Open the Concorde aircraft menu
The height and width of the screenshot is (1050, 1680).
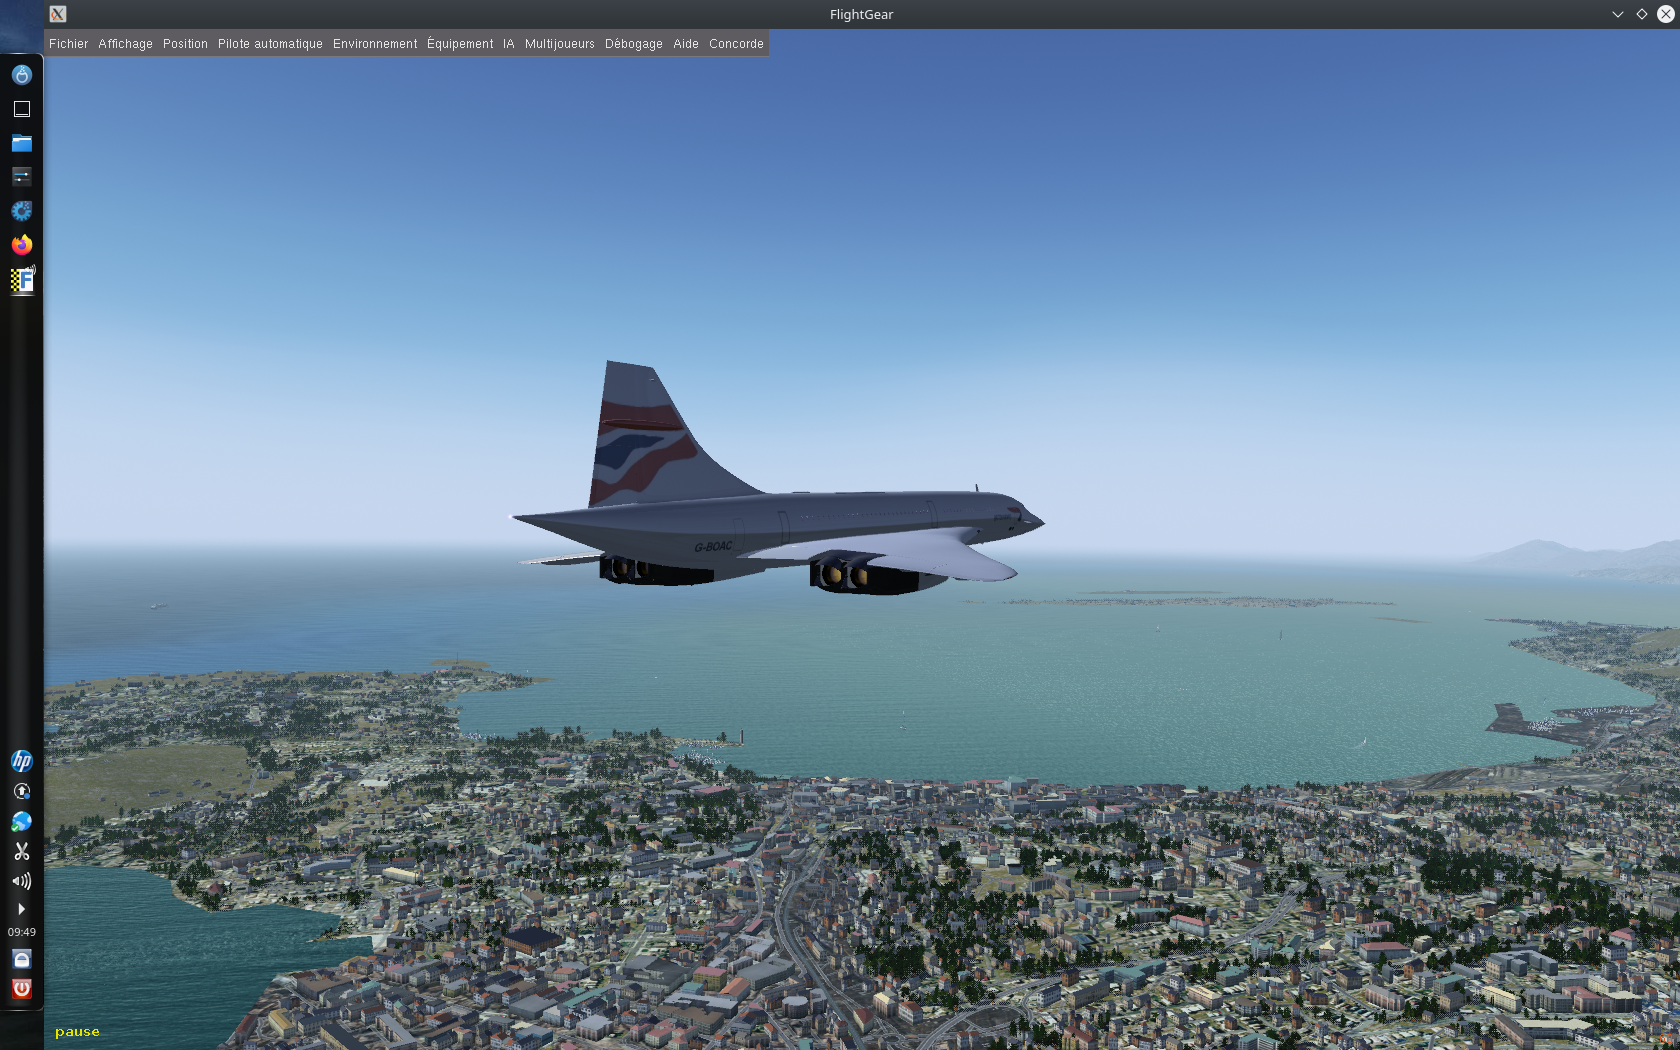tap(736, 44)
